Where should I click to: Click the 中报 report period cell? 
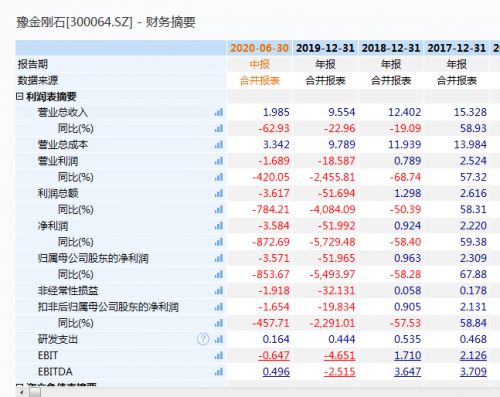259,64
